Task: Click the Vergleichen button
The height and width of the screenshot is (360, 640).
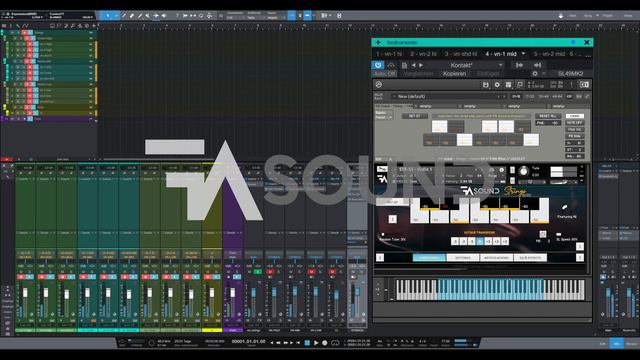Action: (418, 74)
